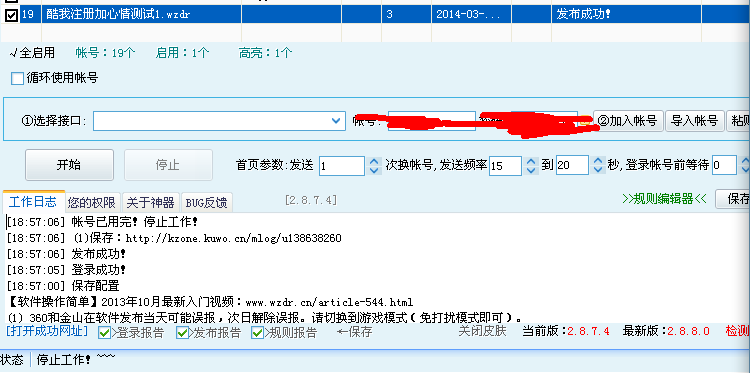Uncheck row 19 account checkbox

11,15
